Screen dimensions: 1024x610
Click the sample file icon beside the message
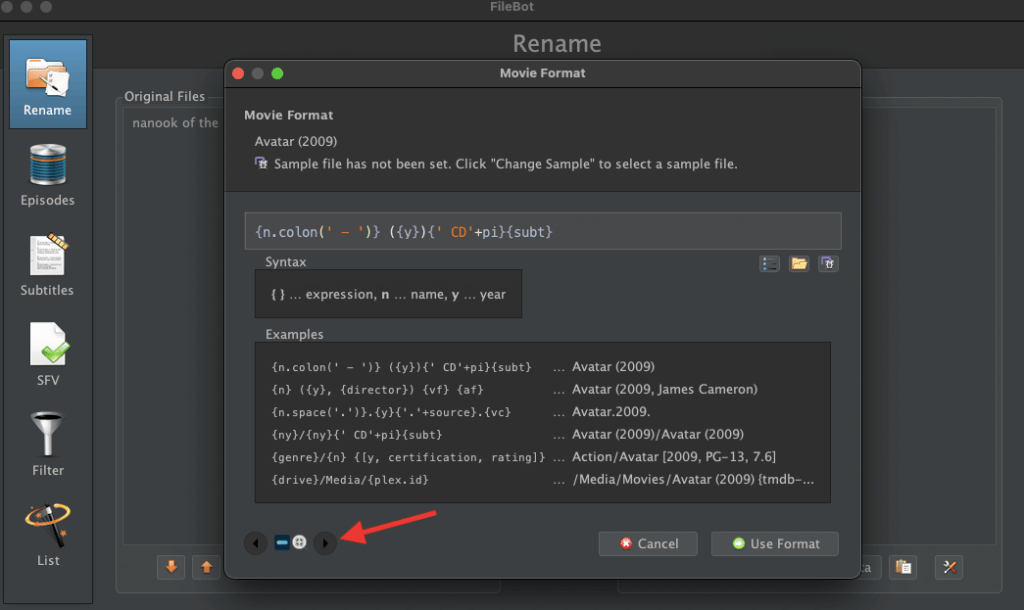click(x=261, y=163)
